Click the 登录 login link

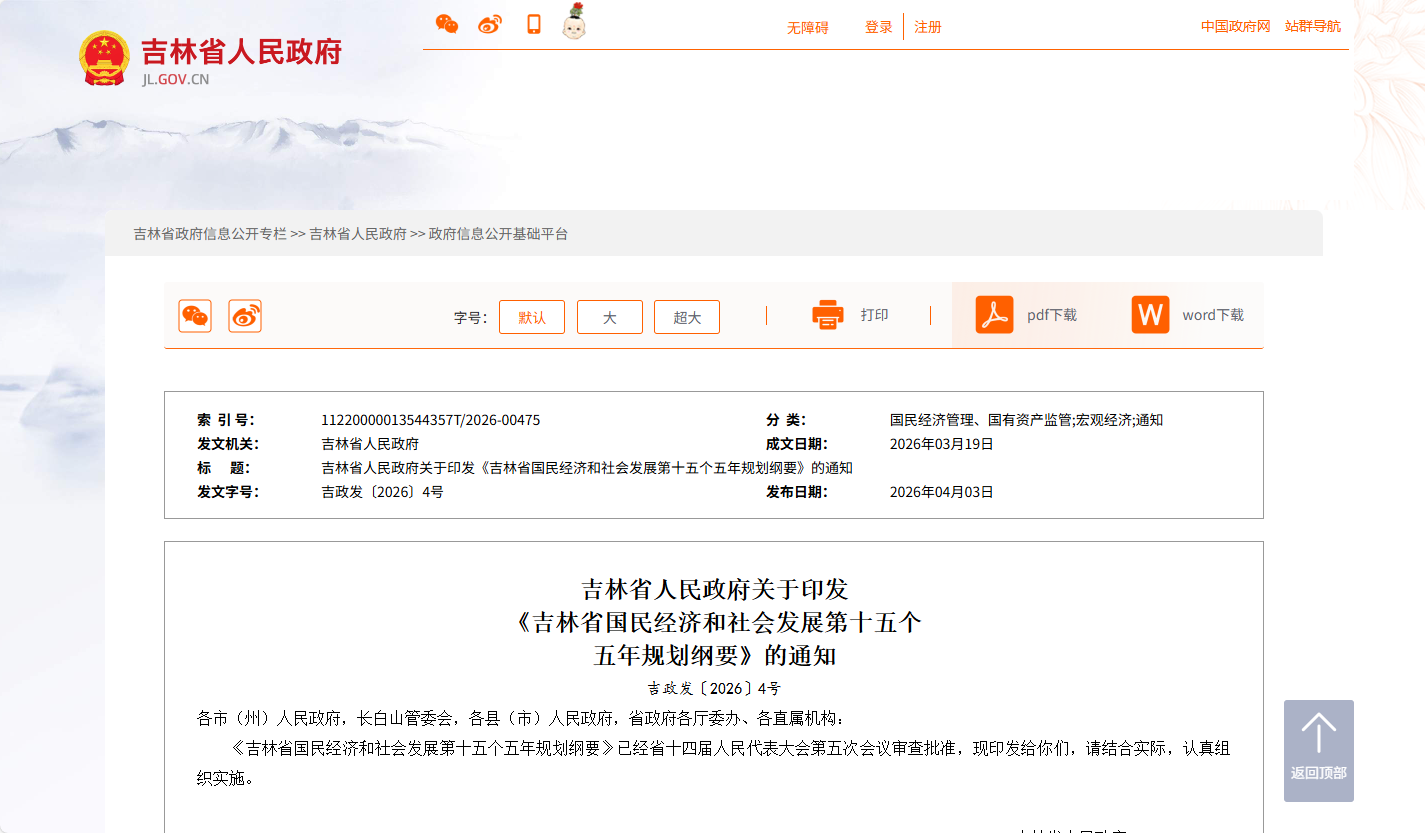coord(878,28)
